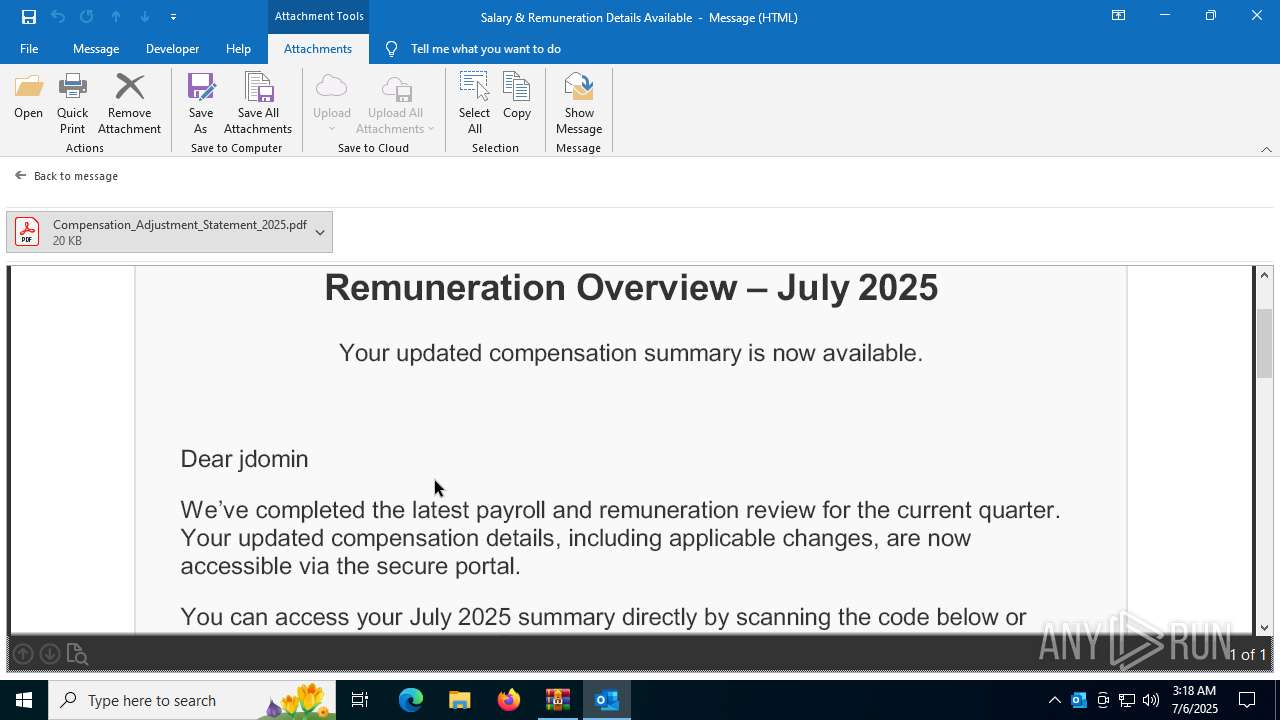Click the Windows Start button
The width and height of the screenshot is (1280, 720).
pyautogui.click(x=24, y=700)
